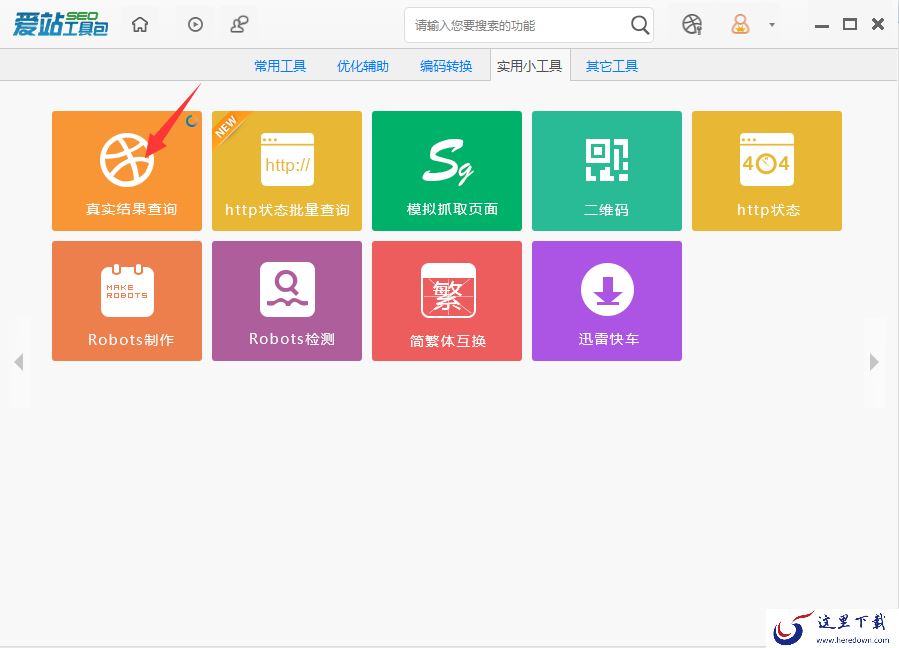This screenshot has height=648, width=899.
Task: Click the user feedback icon in header
Action: pos(240,25)
